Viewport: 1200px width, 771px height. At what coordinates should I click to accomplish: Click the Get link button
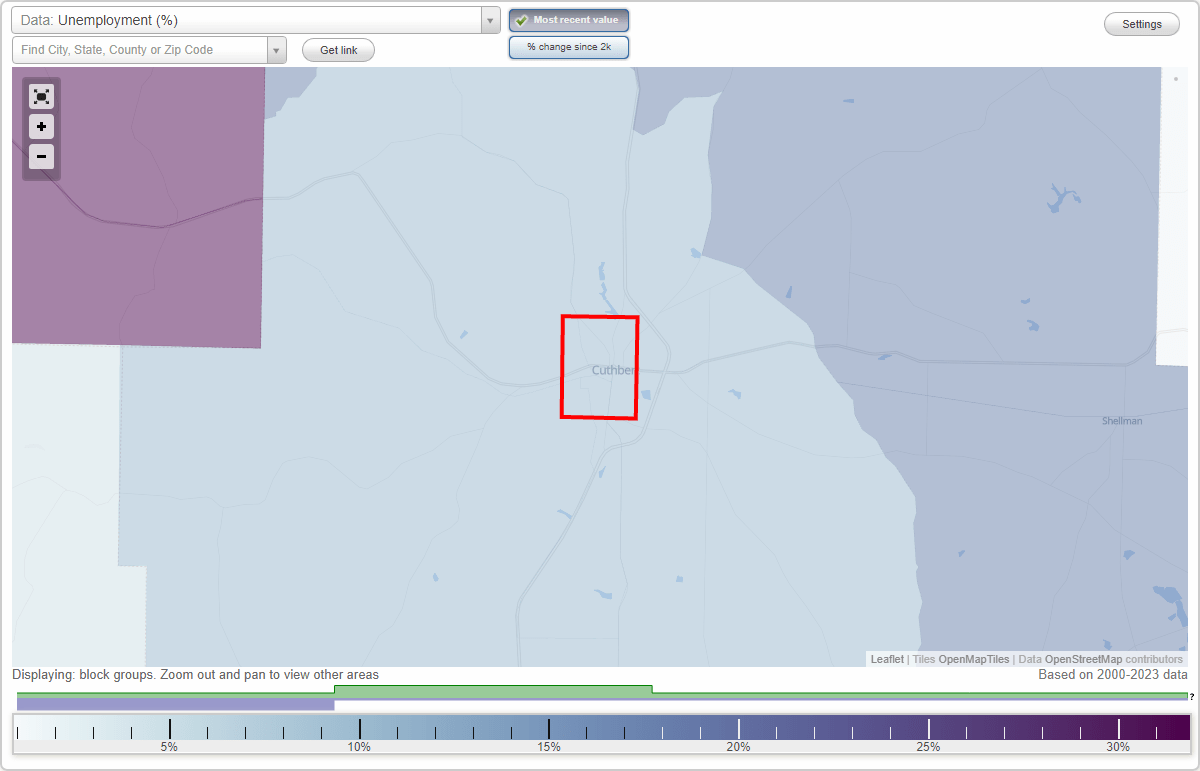338,50
